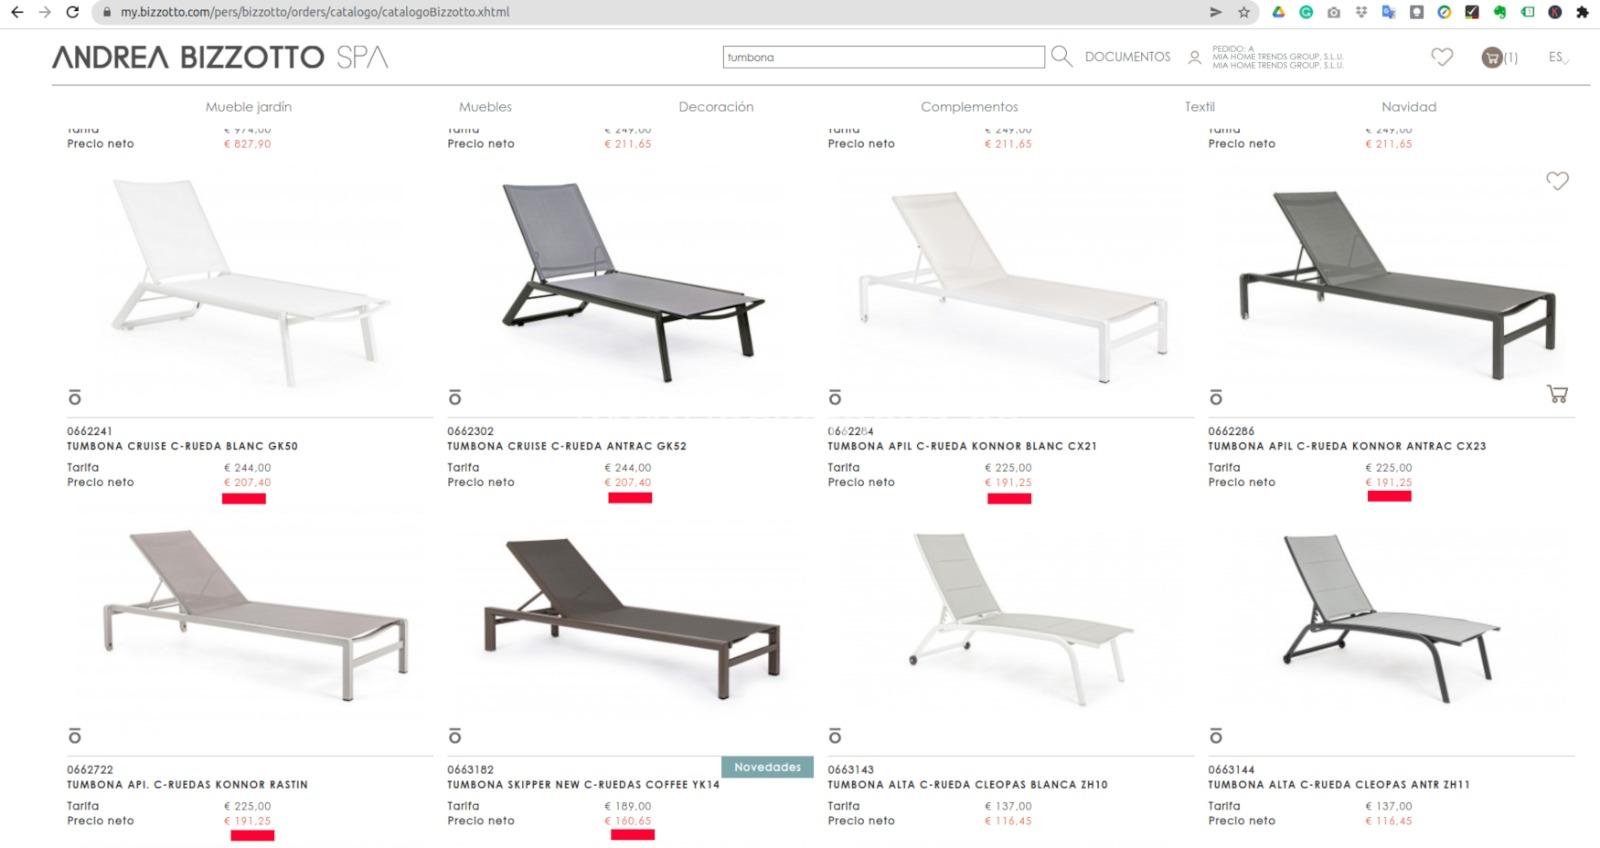Add TUMBONA APIL ANTRAC CX23 to cart
The image size is (1600, 848).
pyautogui.click(x=1557, y=394)
